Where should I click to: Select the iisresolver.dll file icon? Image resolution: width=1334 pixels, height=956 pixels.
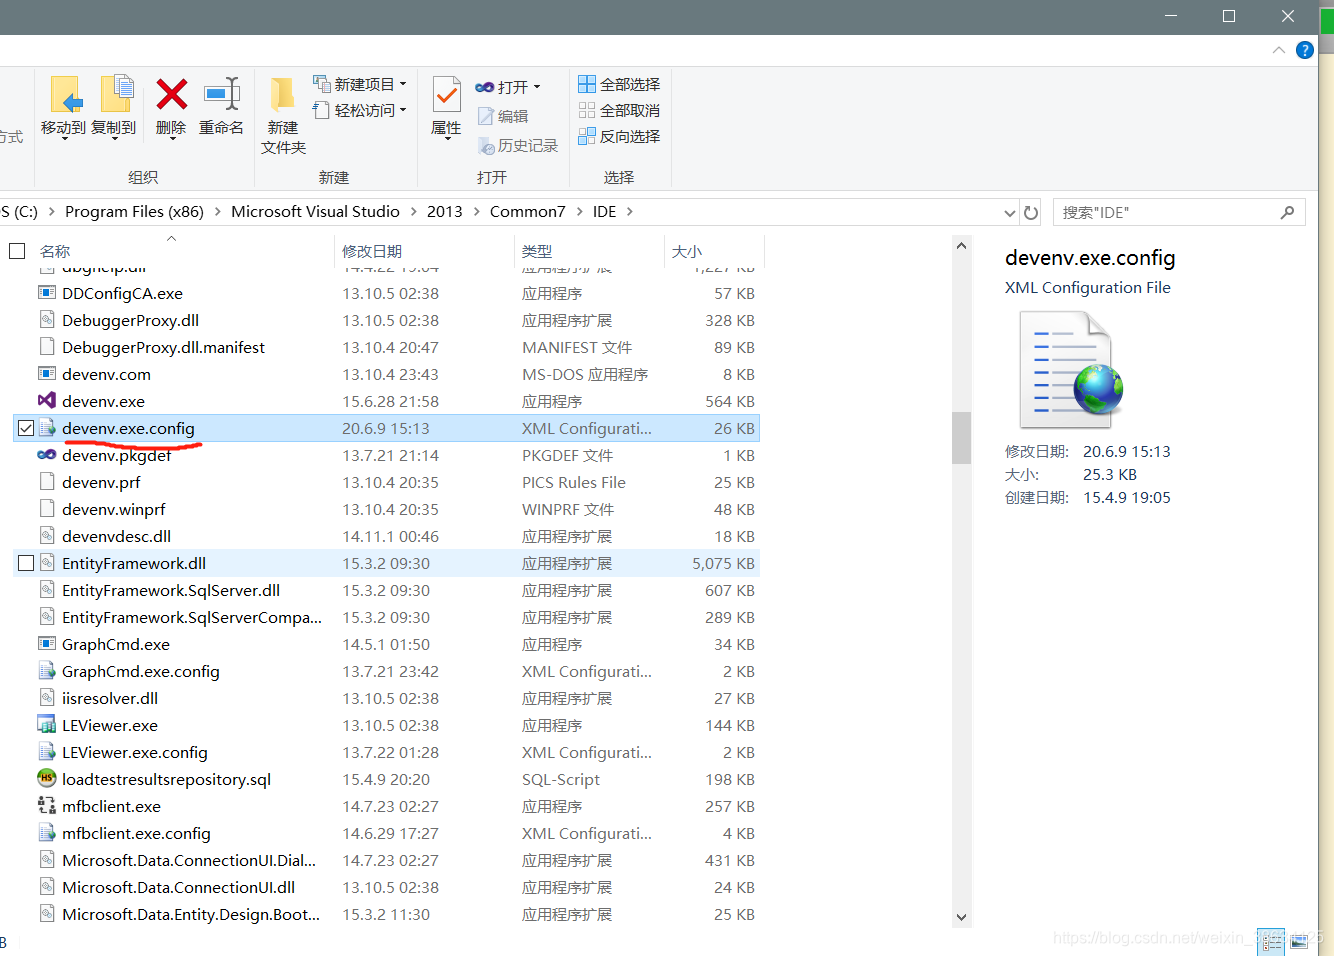click(47, 698)
